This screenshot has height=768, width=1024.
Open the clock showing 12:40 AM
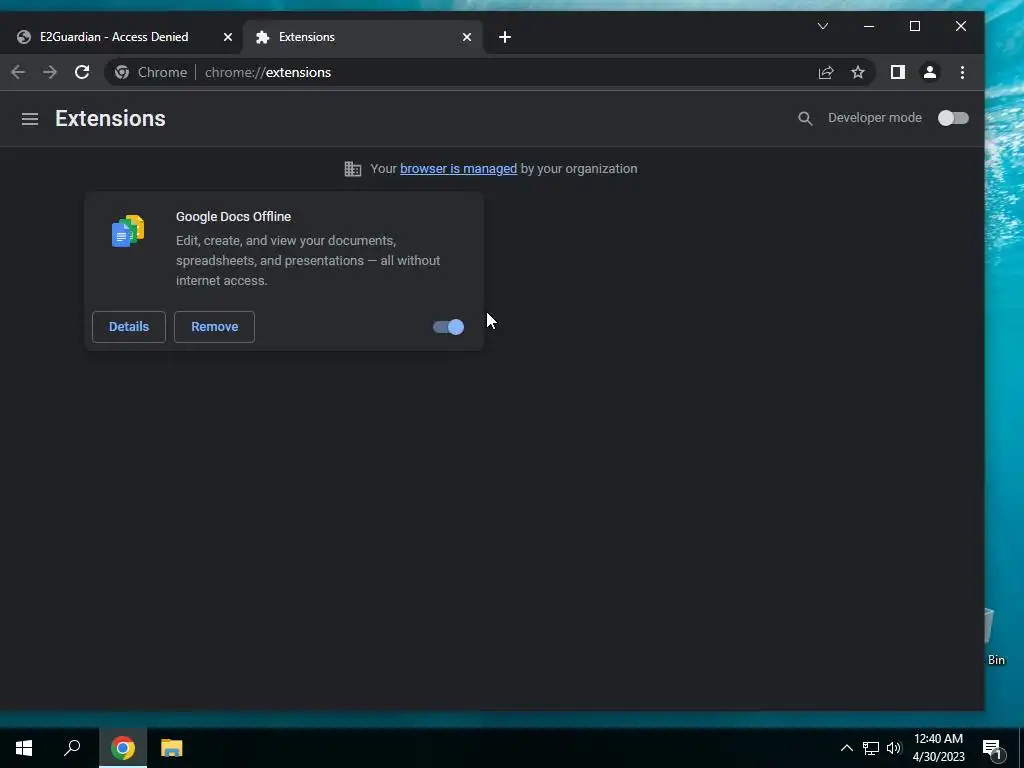pos(938,748)
